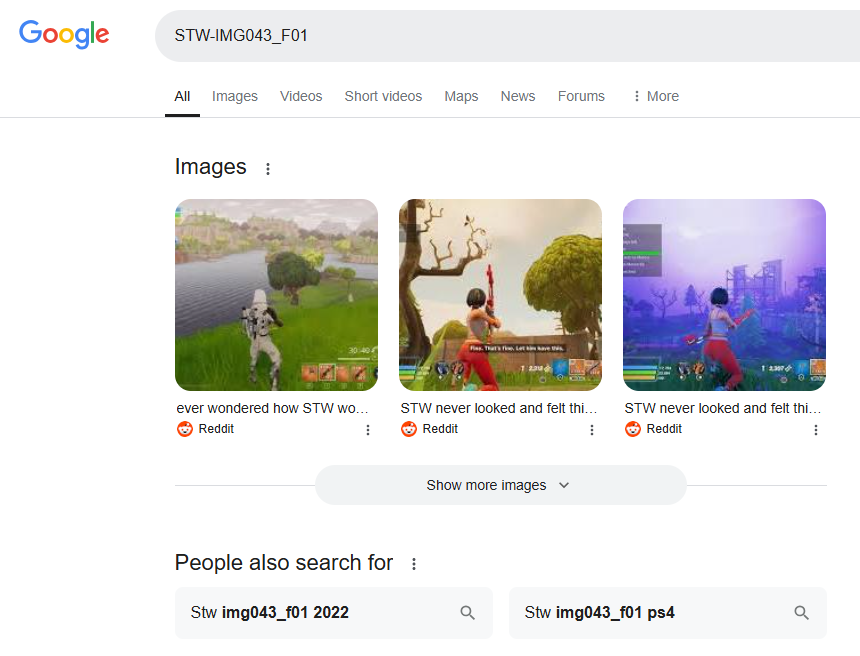Image resolution: width=860 pixels, height=656 pixels.
Task: Open the 'ever wondered how STW wo...' result
Action: point(272,408)
